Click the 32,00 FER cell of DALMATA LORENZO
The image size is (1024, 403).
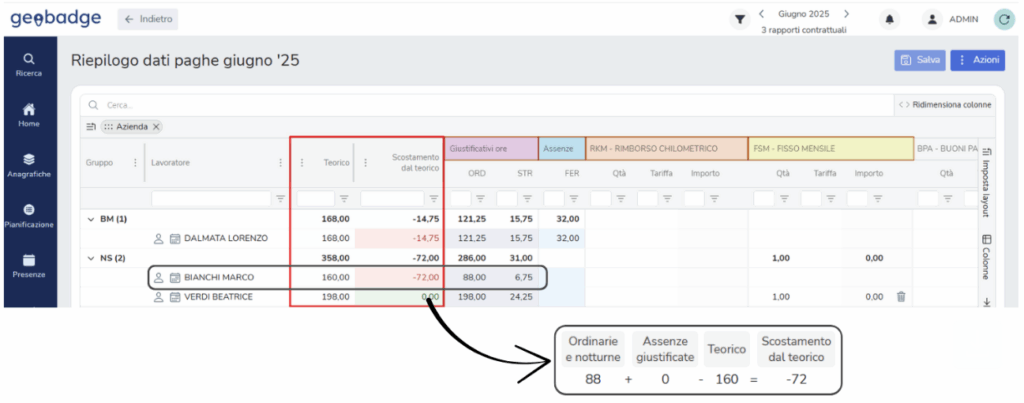(562, 239)
